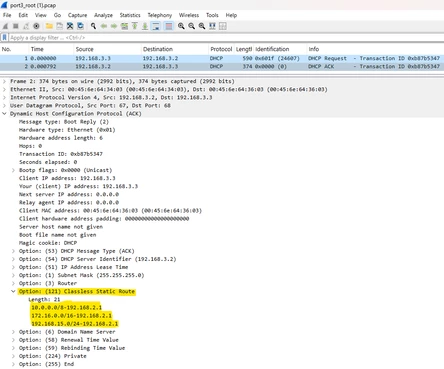Image resolution: width=444 pixels, height=369 pixels.
Task: Collapse the Dynamic Host Configuration Protocol section
Action: click(x=4, y=114)
